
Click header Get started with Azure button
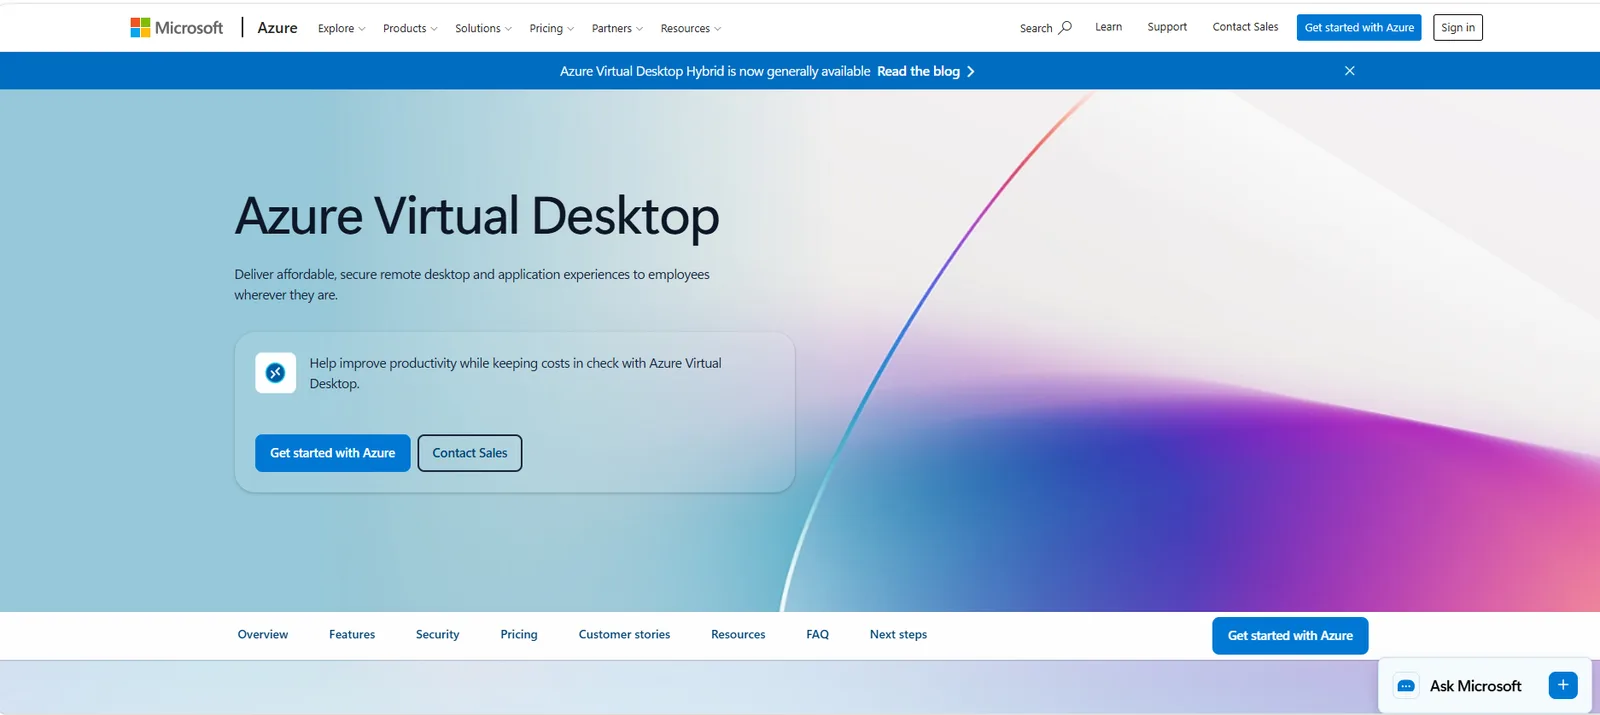coord(1359,28)
